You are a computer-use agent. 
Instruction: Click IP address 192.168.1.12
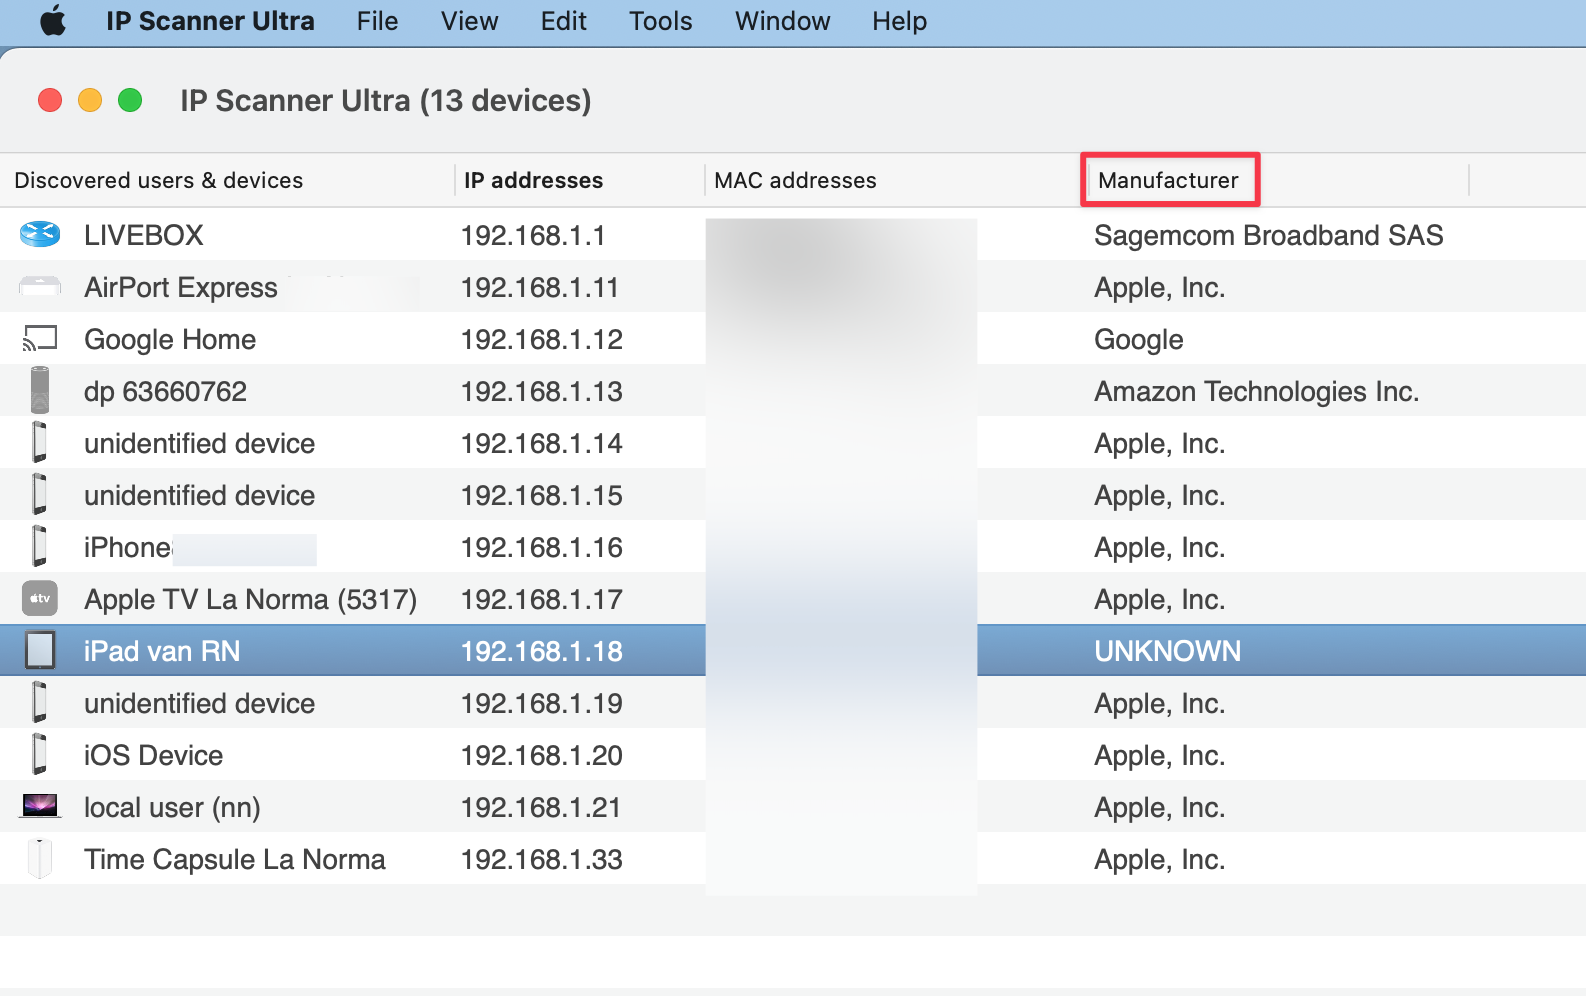point(542,339)
